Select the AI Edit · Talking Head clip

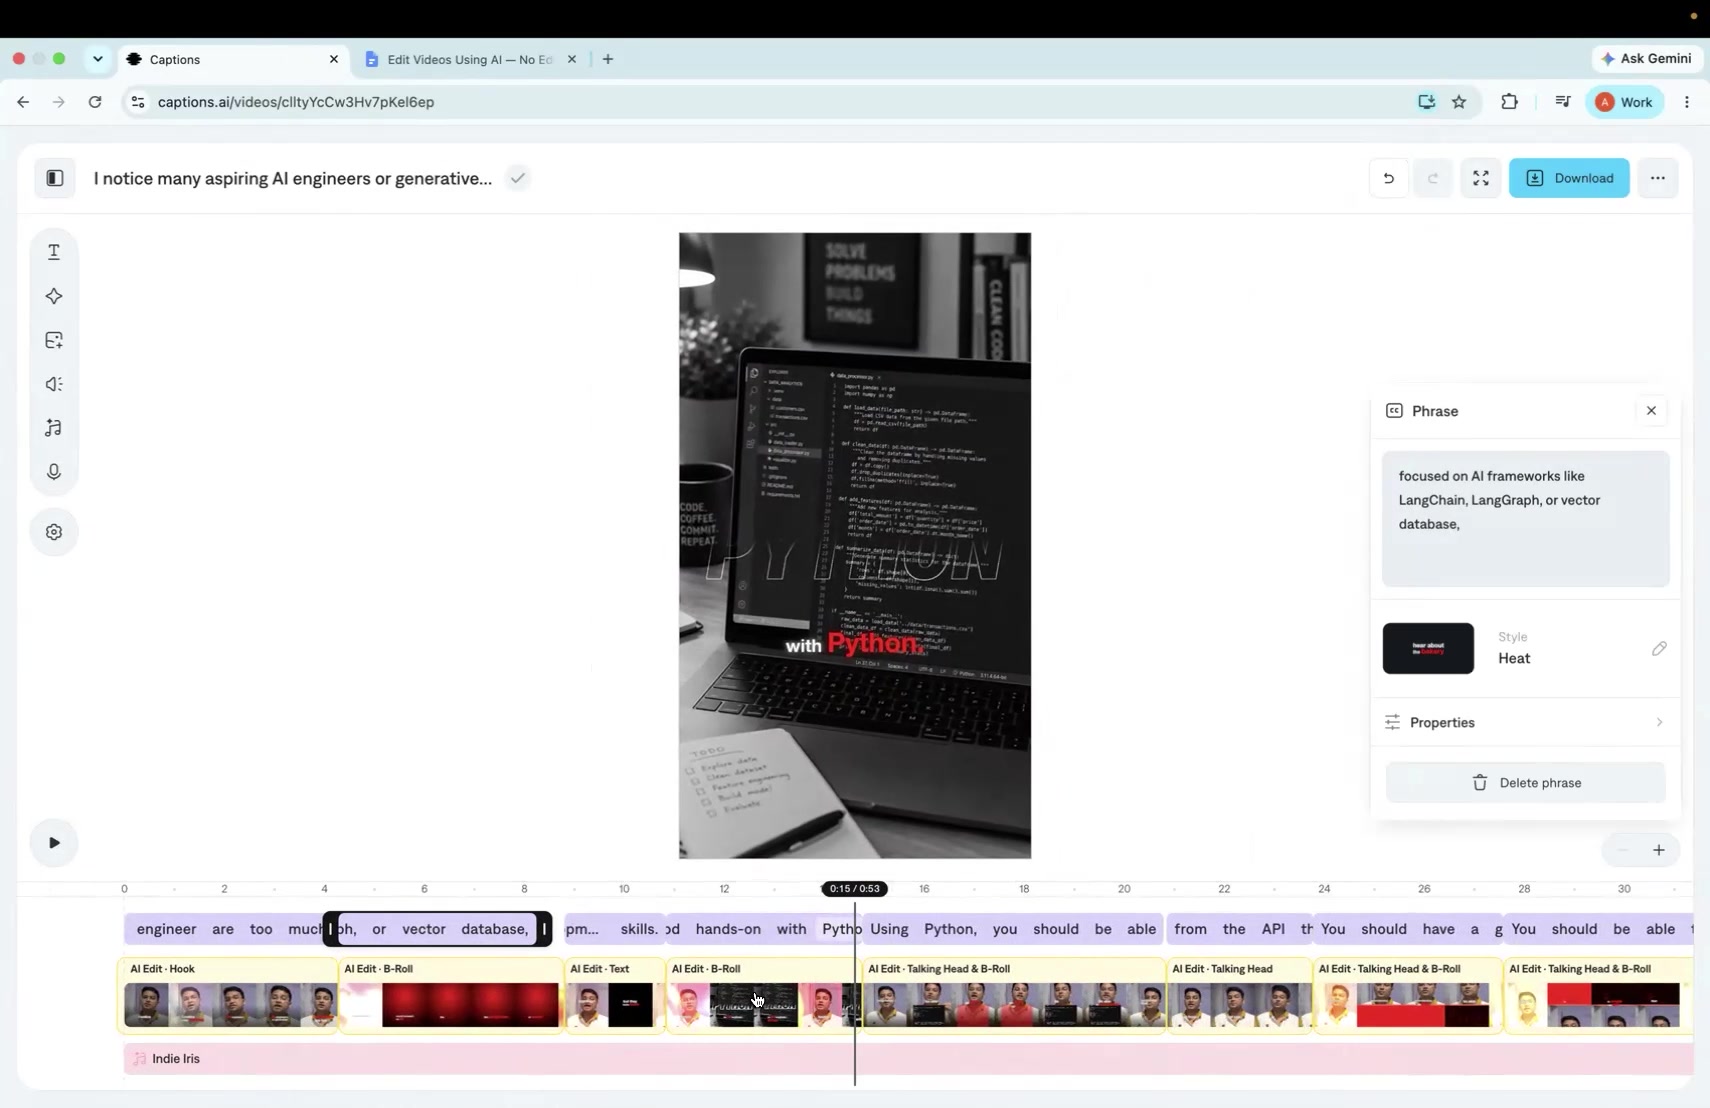pyautogui.click(x=1239, y=994)
